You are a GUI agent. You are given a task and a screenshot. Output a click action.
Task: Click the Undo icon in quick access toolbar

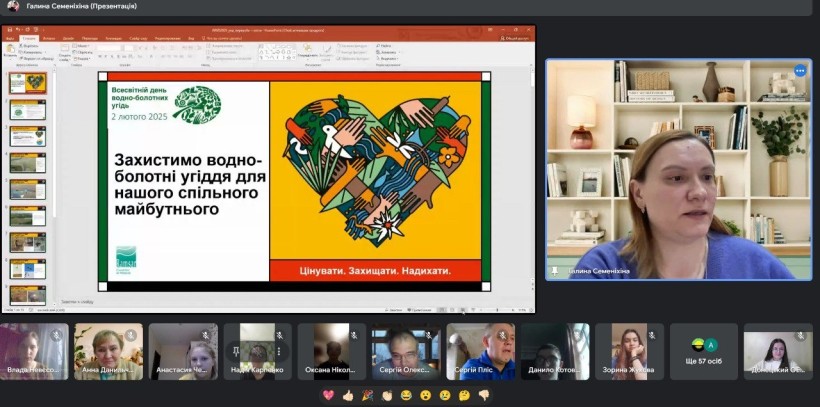pos(18,30)
